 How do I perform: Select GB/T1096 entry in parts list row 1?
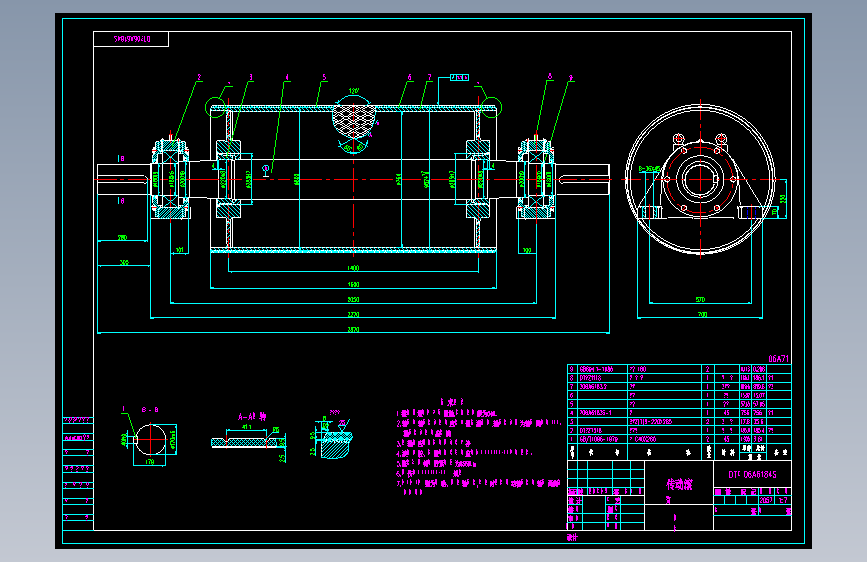point(599,439)
